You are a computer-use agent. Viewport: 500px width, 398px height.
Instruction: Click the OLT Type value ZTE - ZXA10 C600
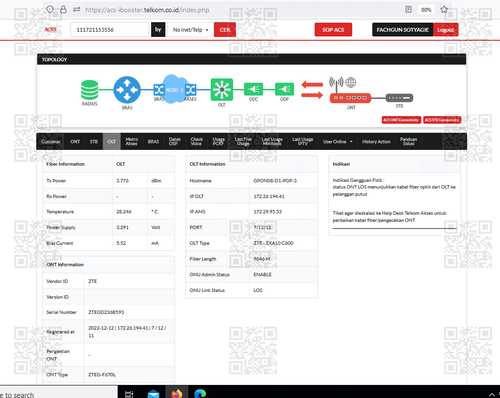273,243
